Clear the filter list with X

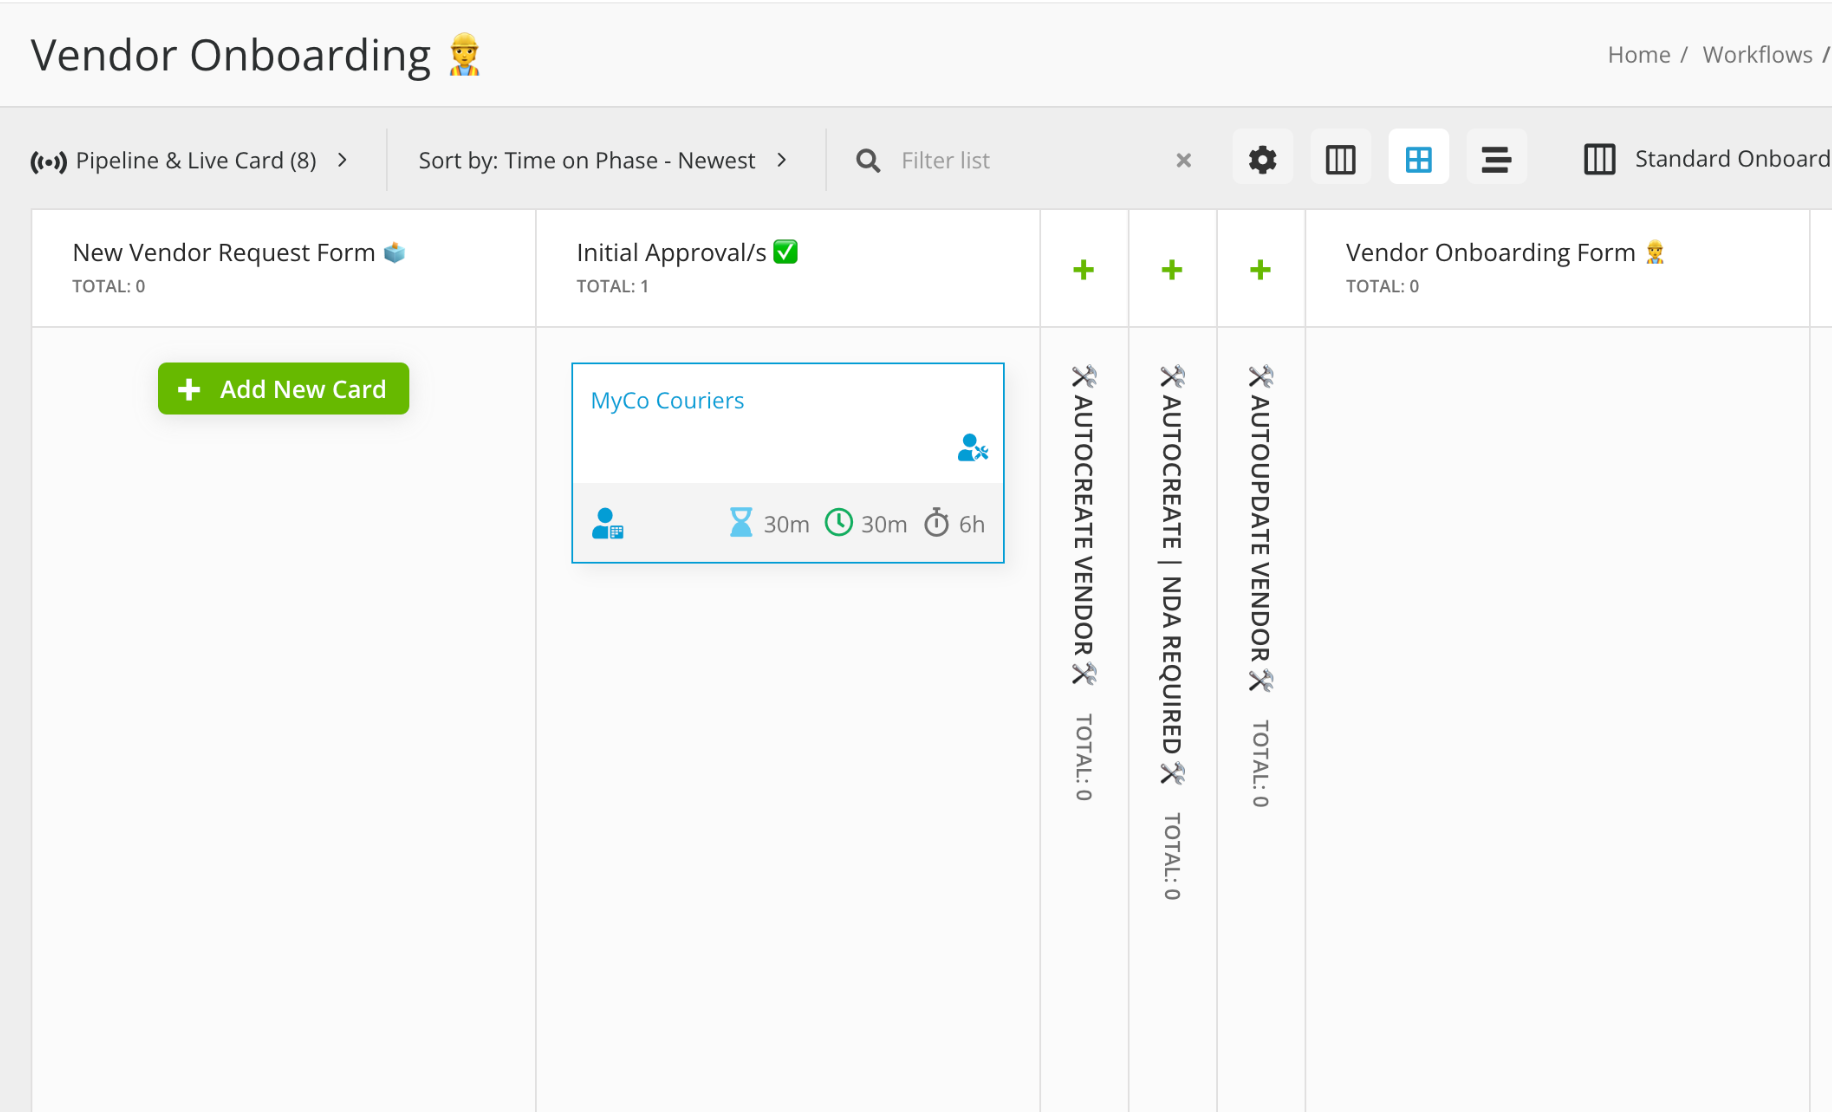tap(1183, 160)
